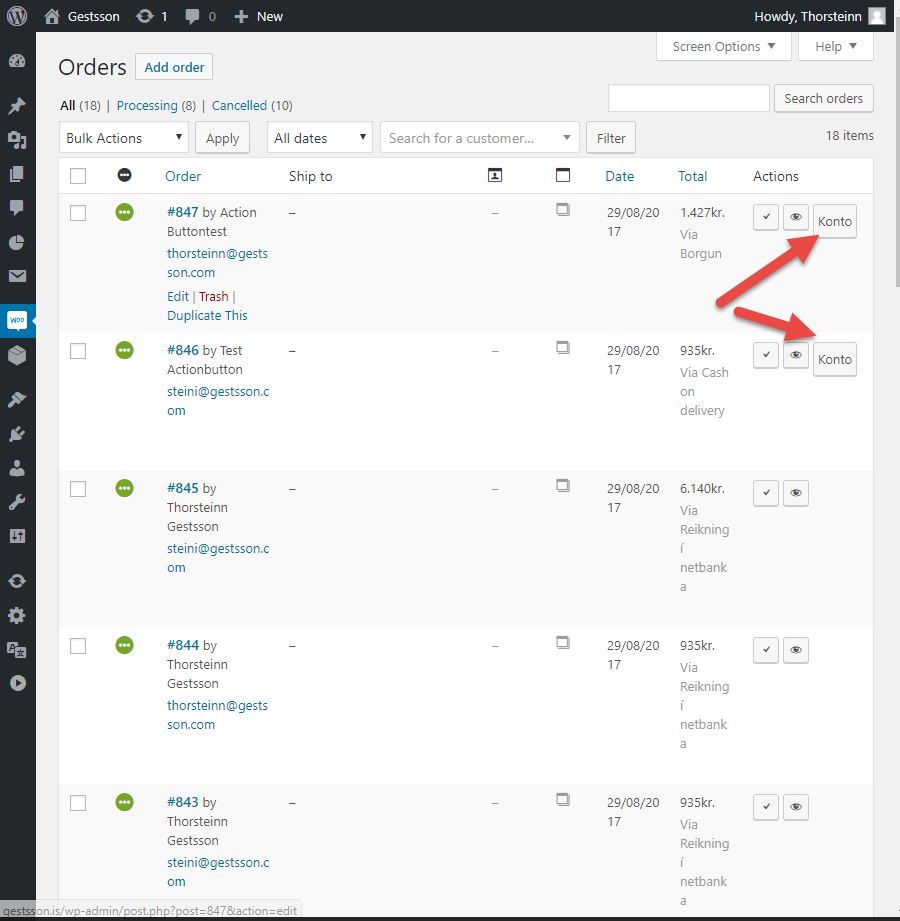900x921 pixels.
Task: Open the WooCommerce menu in sidebar
Action: click(17, 321)
